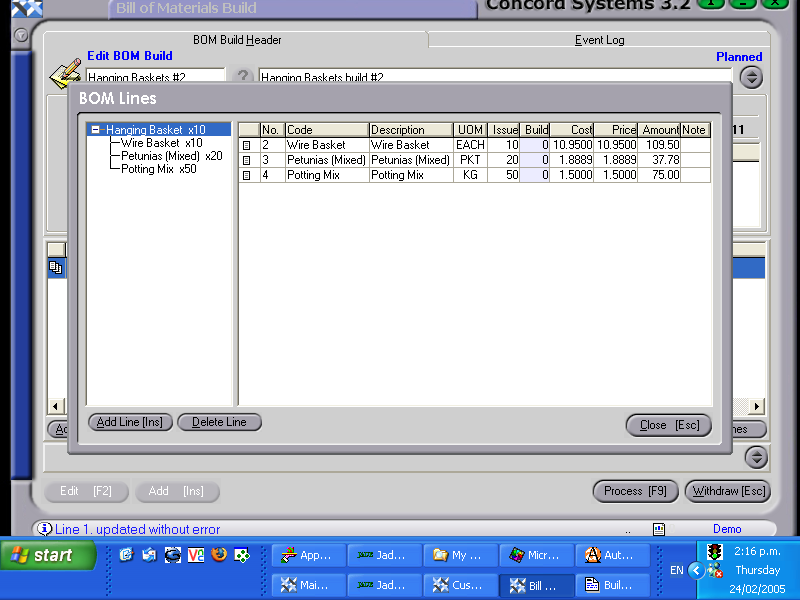Screen dimensions: 800x600
Task: Click the Add Line [Ins] button
Action: point(129,422)
